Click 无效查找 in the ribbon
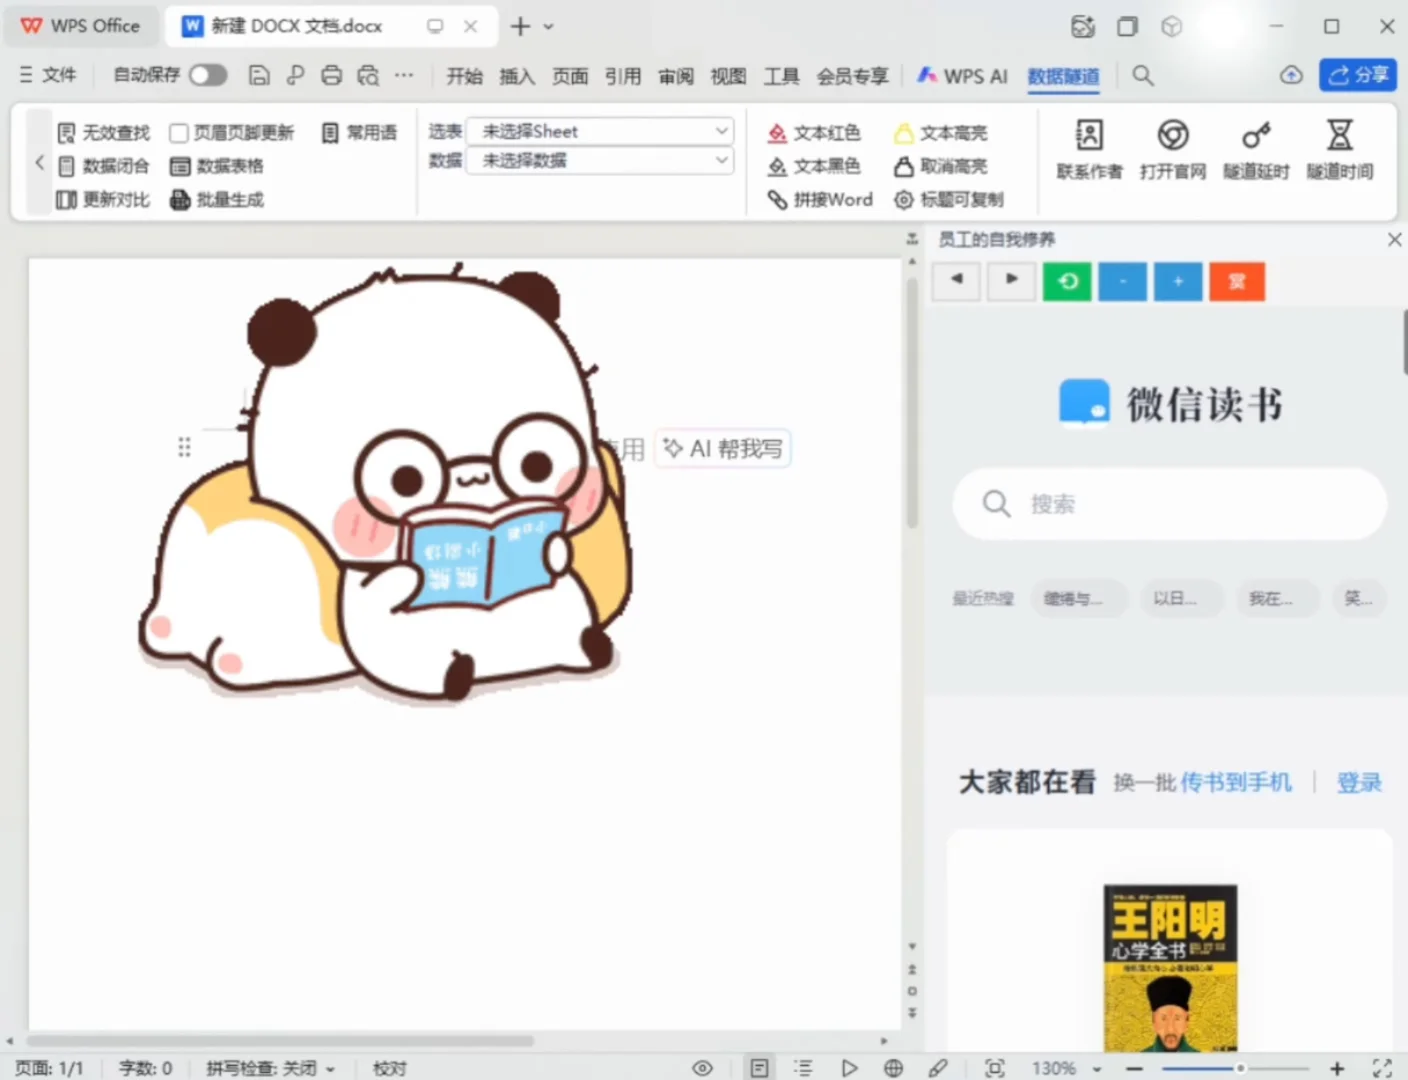The width and height of the screenshot is (1408, 1080). (103, 132)
